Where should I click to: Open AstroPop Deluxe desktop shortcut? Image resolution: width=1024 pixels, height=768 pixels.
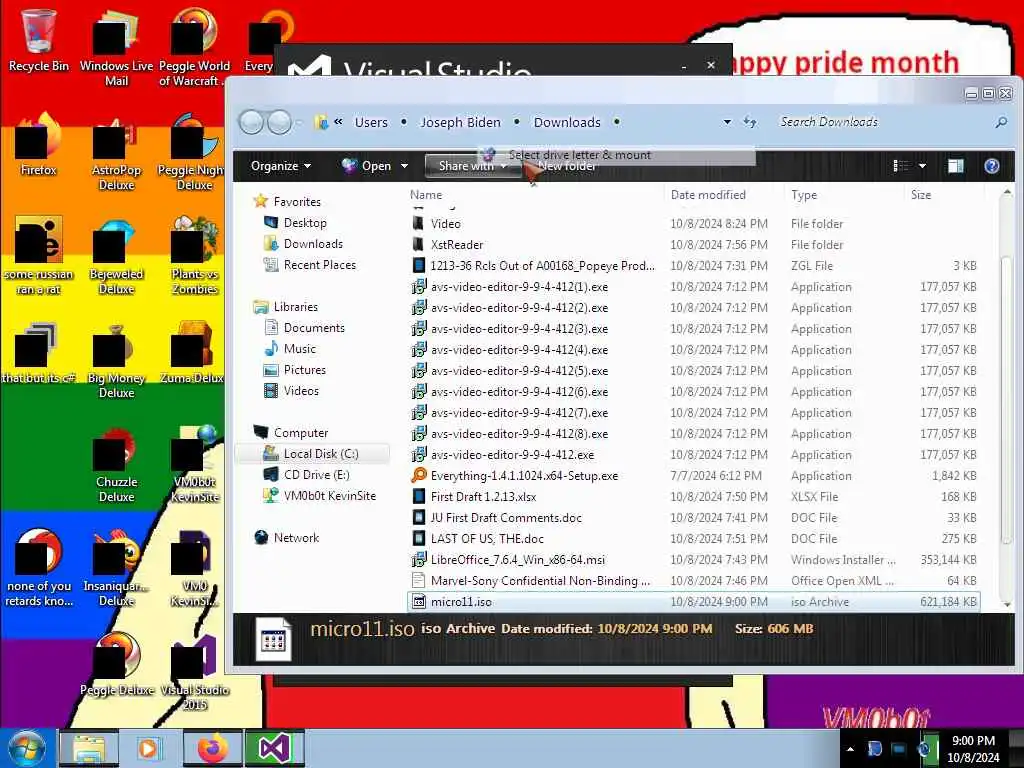(116, 153)
